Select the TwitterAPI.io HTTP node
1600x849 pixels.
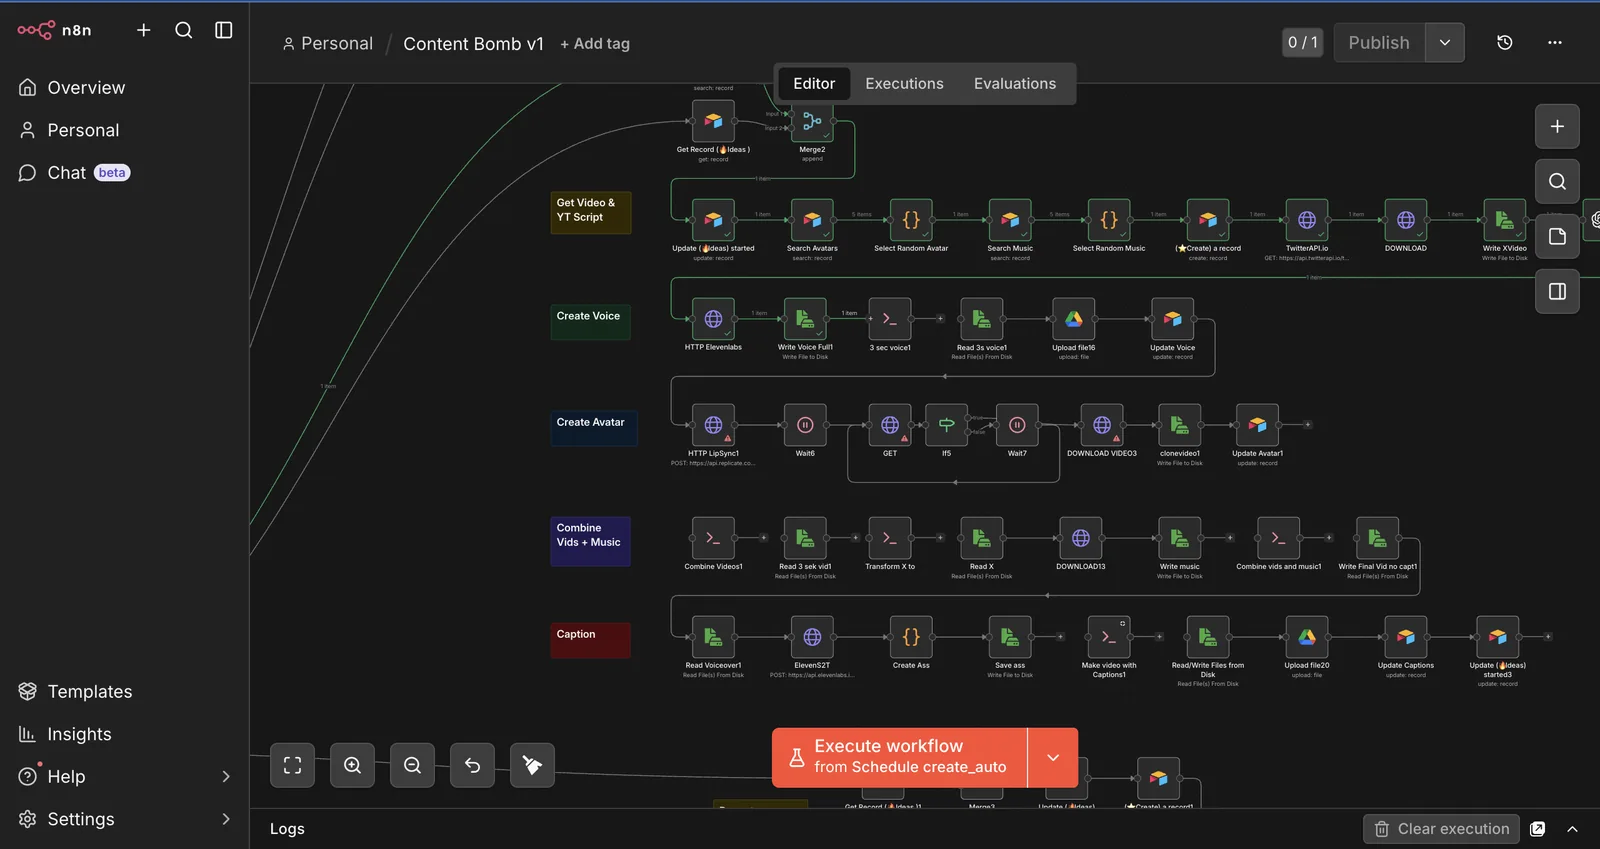(1307, 220)
